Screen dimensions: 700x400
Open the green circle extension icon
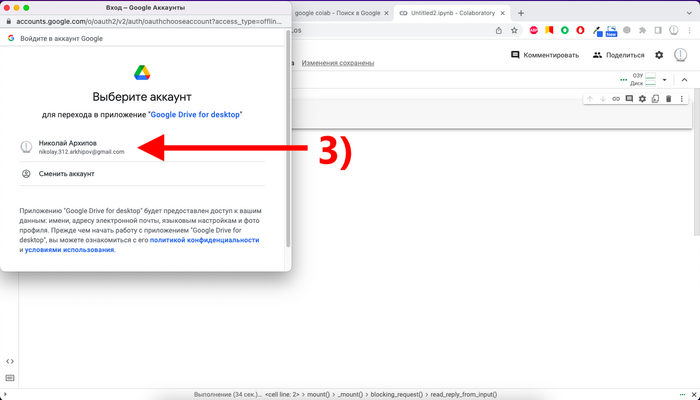[565, 30]
